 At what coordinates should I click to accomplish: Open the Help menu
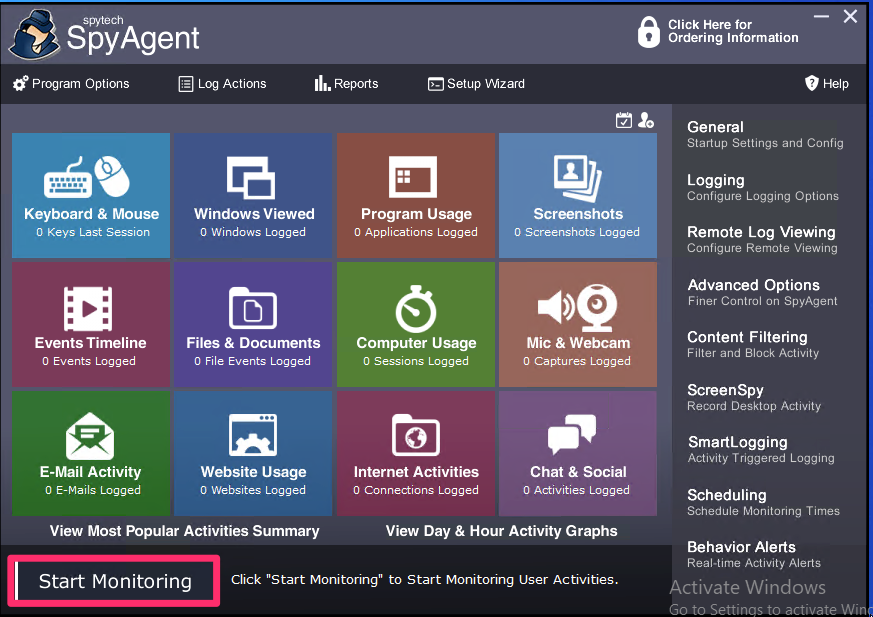tap(827, 84)
